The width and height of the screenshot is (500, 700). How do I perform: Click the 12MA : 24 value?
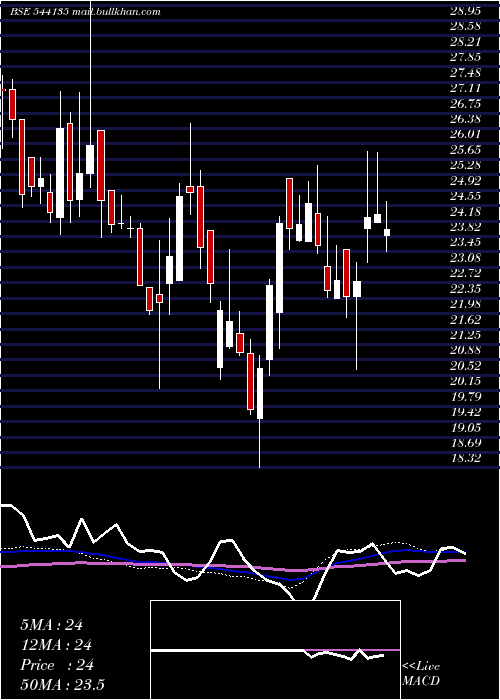click(56, 645)
